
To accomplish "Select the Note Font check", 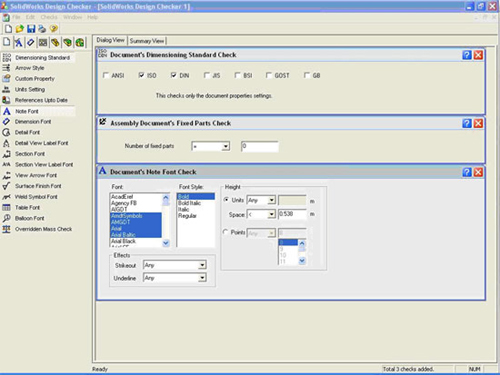I will [x=37, y=111].
